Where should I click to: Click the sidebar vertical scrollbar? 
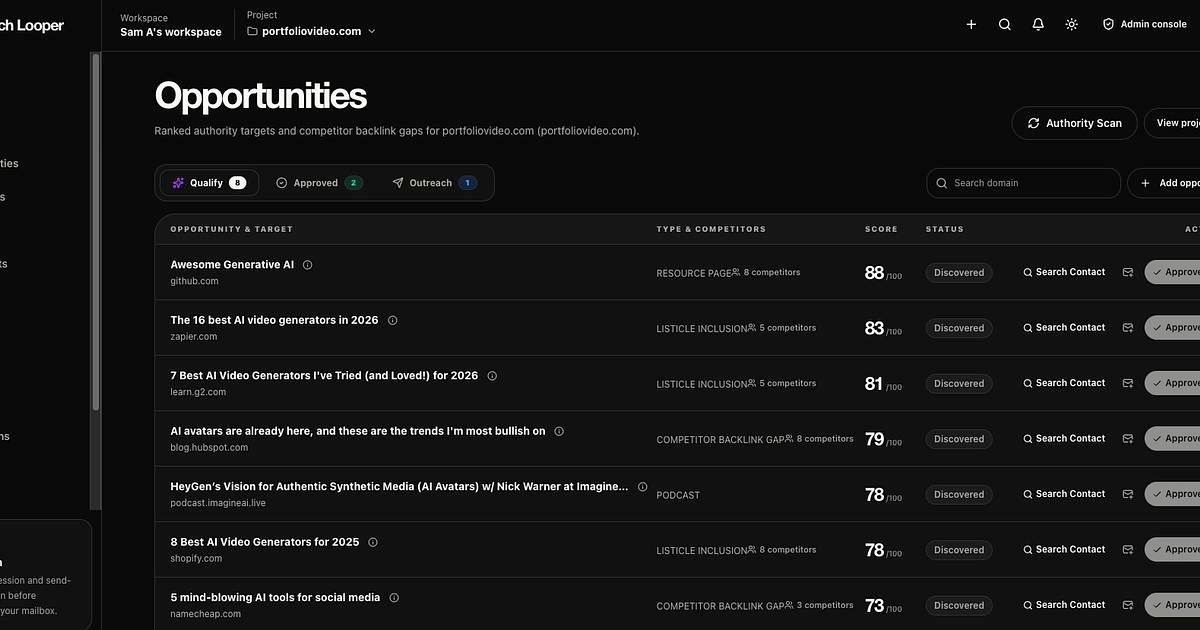click(x=96, y=230)
